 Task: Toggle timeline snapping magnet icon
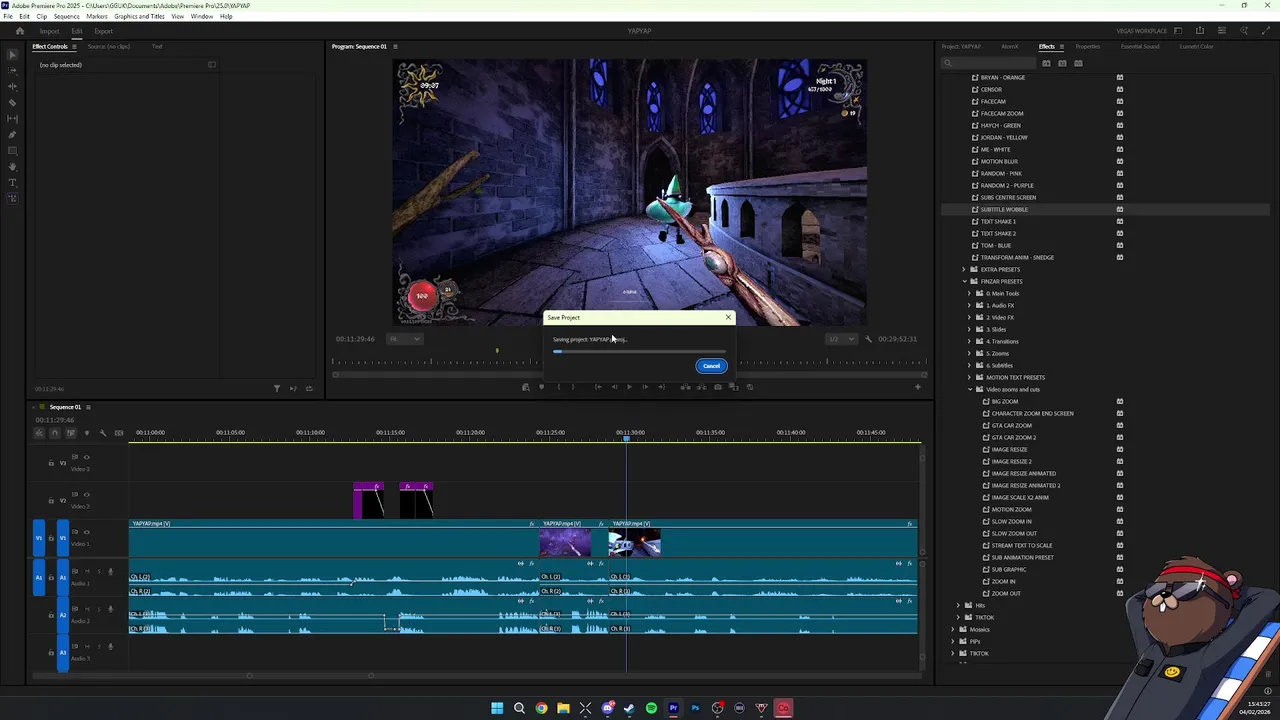[55, 433]
